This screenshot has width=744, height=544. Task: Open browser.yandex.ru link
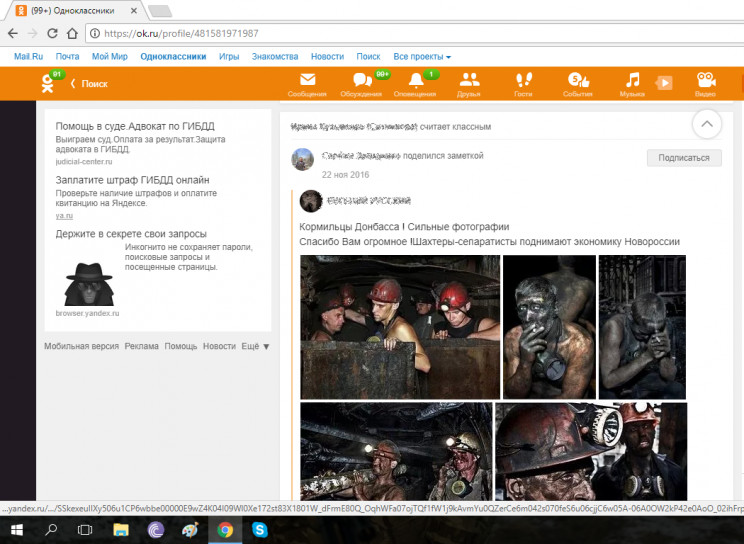coord(87,313)
